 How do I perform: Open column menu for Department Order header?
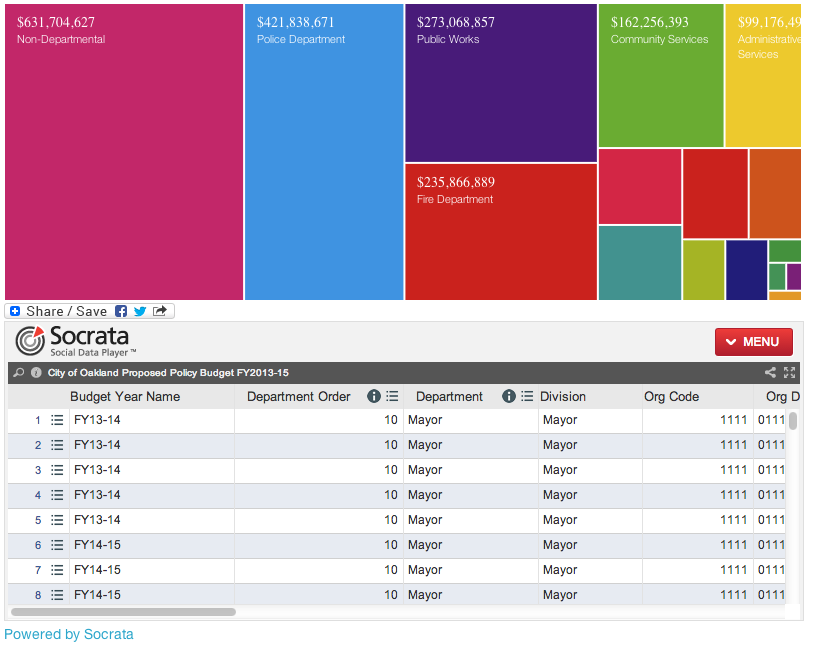click(x=392, y=397)
